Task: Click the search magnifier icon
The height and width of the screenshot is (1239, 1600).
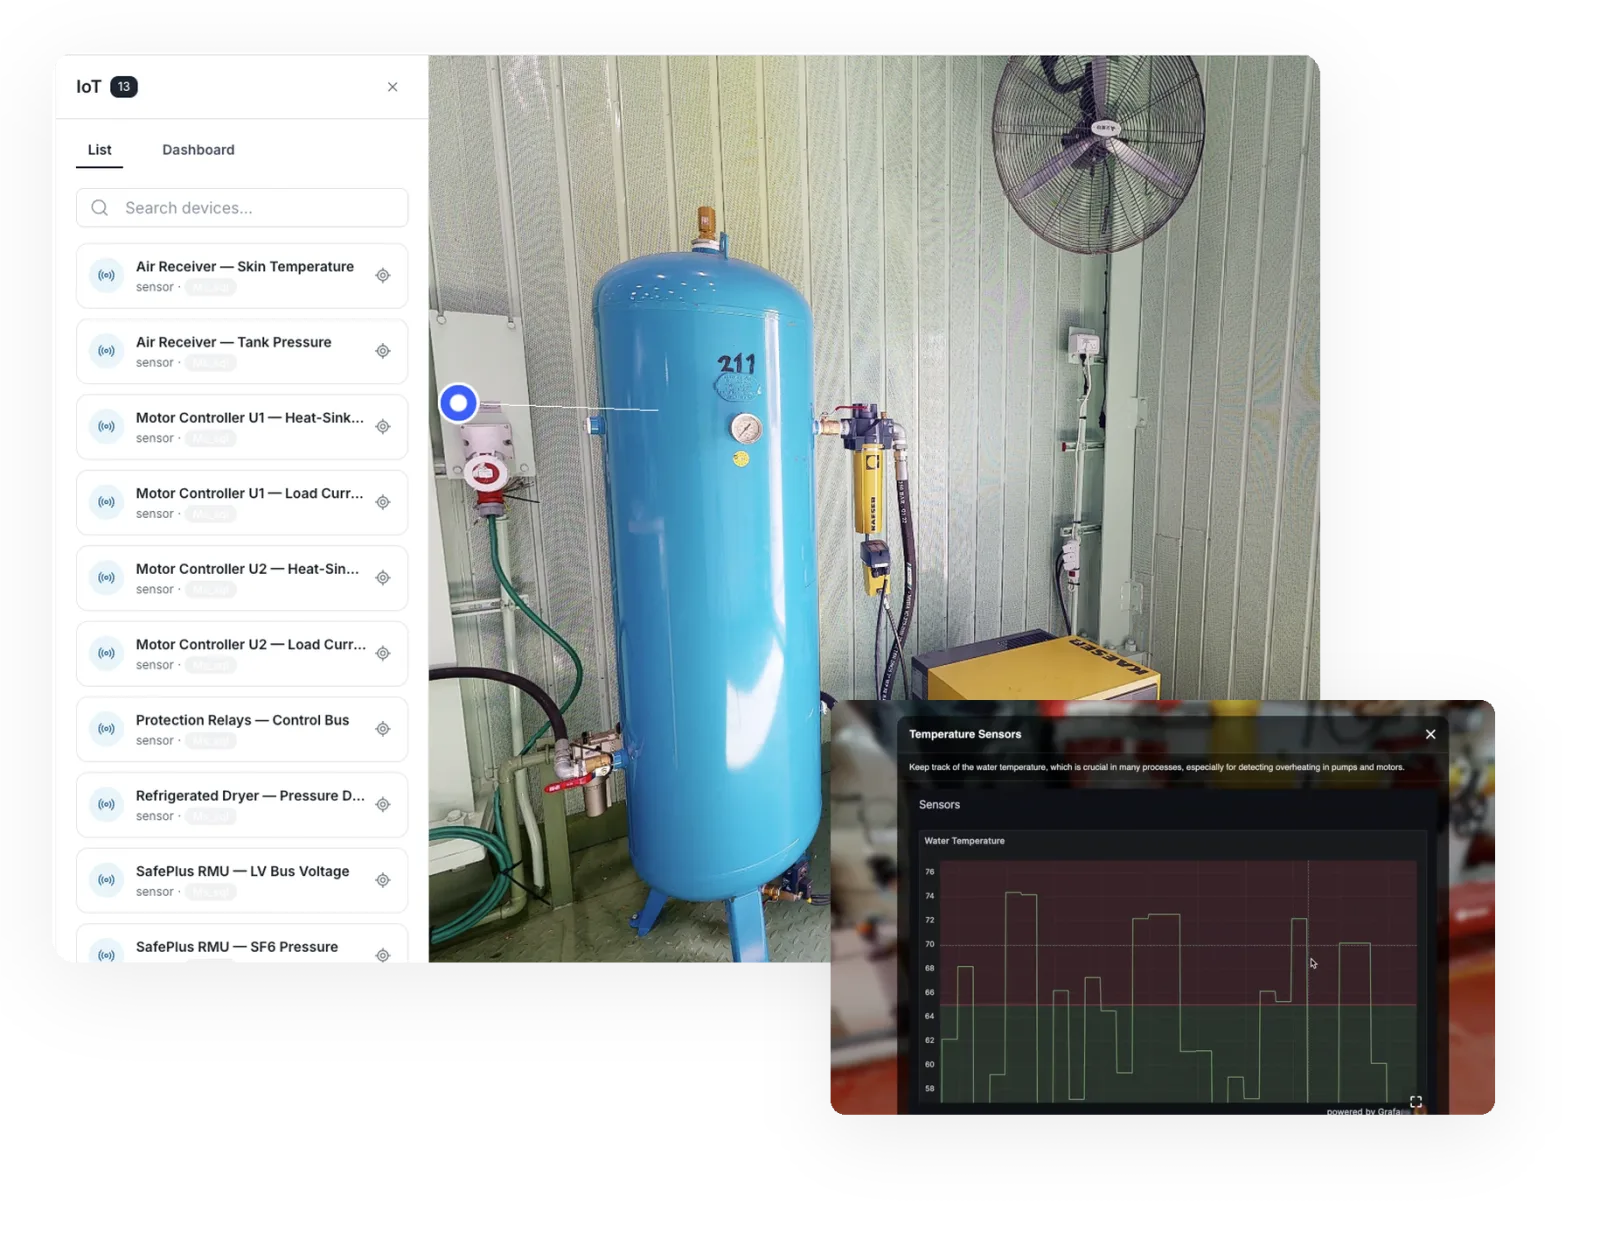Action: click(x=100, y=208)
